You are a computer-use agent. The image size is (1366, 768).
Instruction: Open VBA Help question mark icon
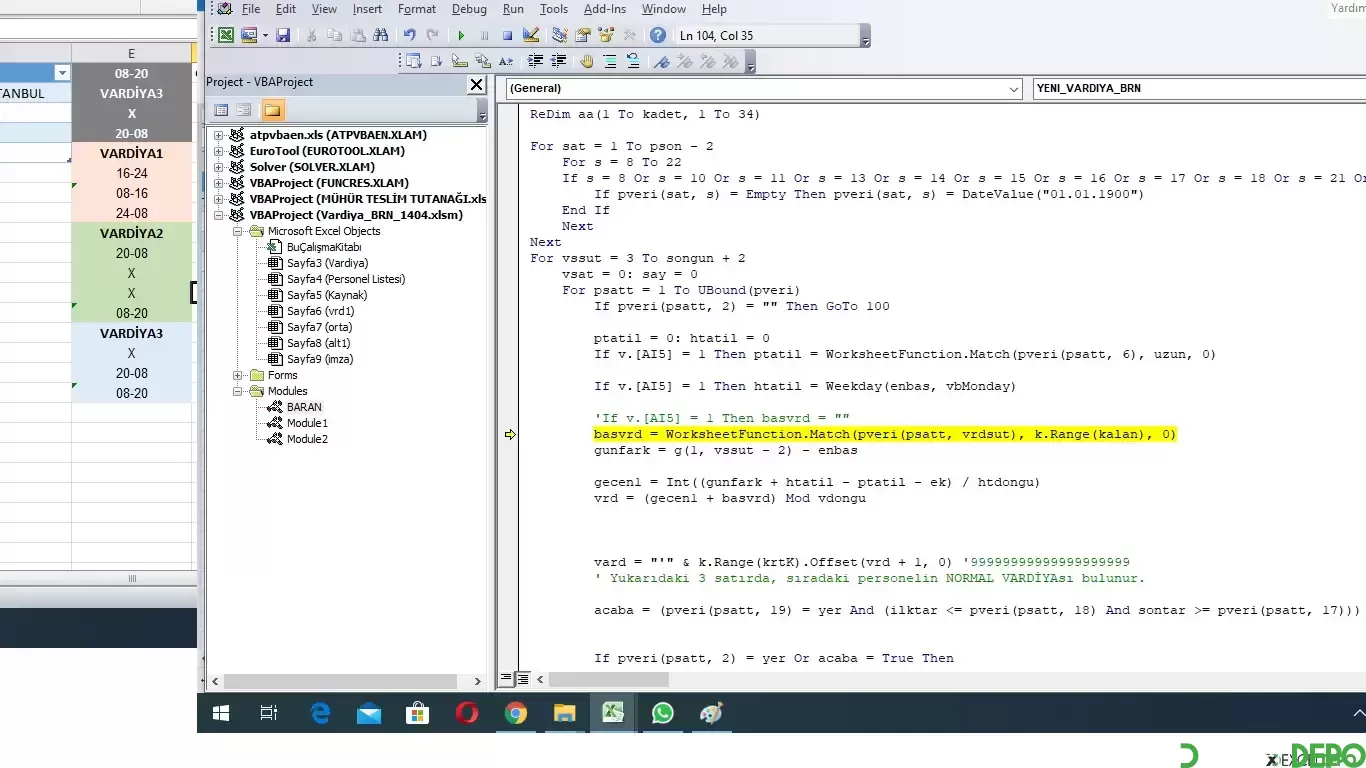(x=657, y=35)
